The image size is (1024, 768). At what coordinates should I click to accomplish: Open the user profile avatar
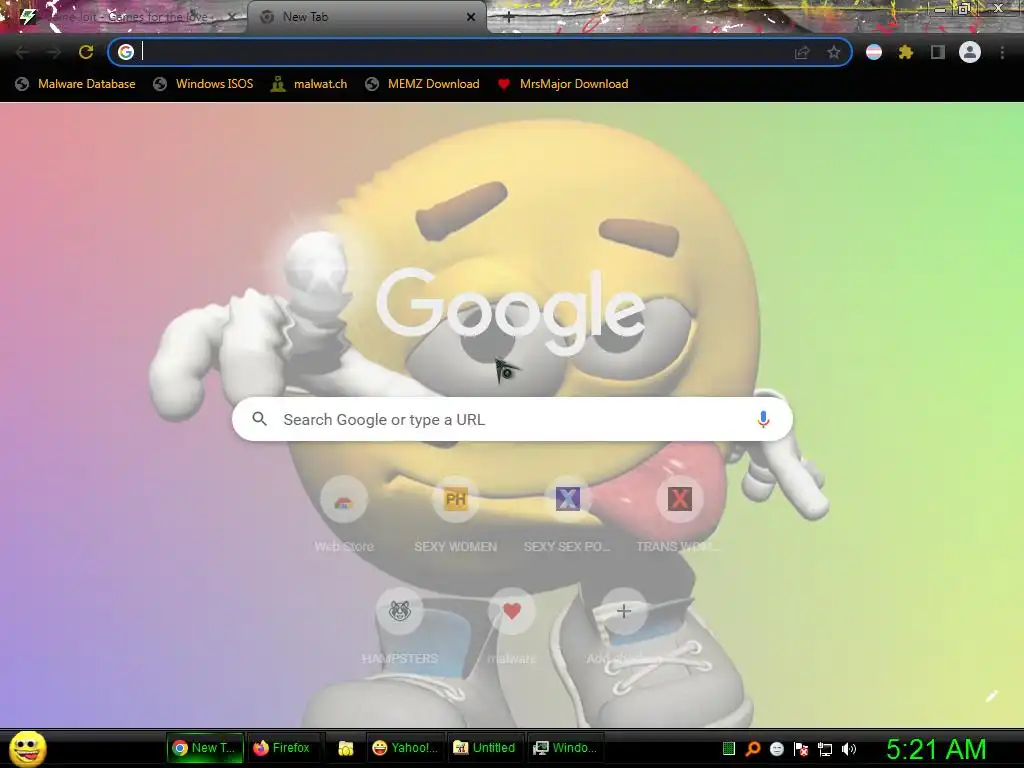(970, 52)
